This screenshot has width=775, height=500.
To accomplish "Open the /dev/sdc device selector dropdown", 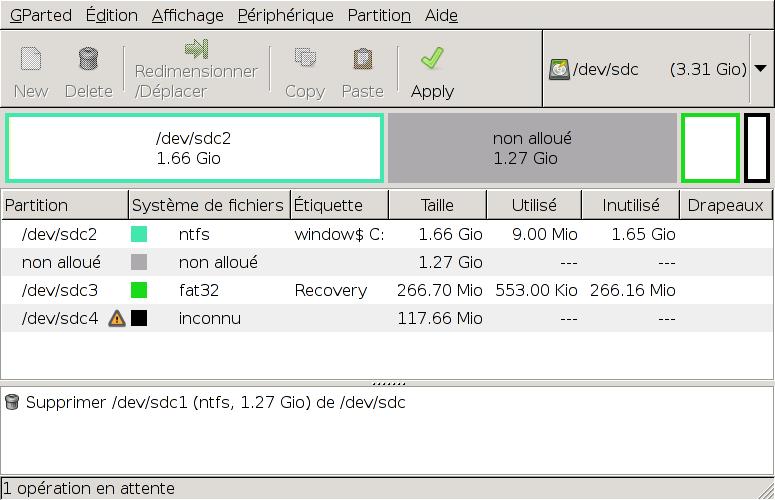I will point(759,69).
